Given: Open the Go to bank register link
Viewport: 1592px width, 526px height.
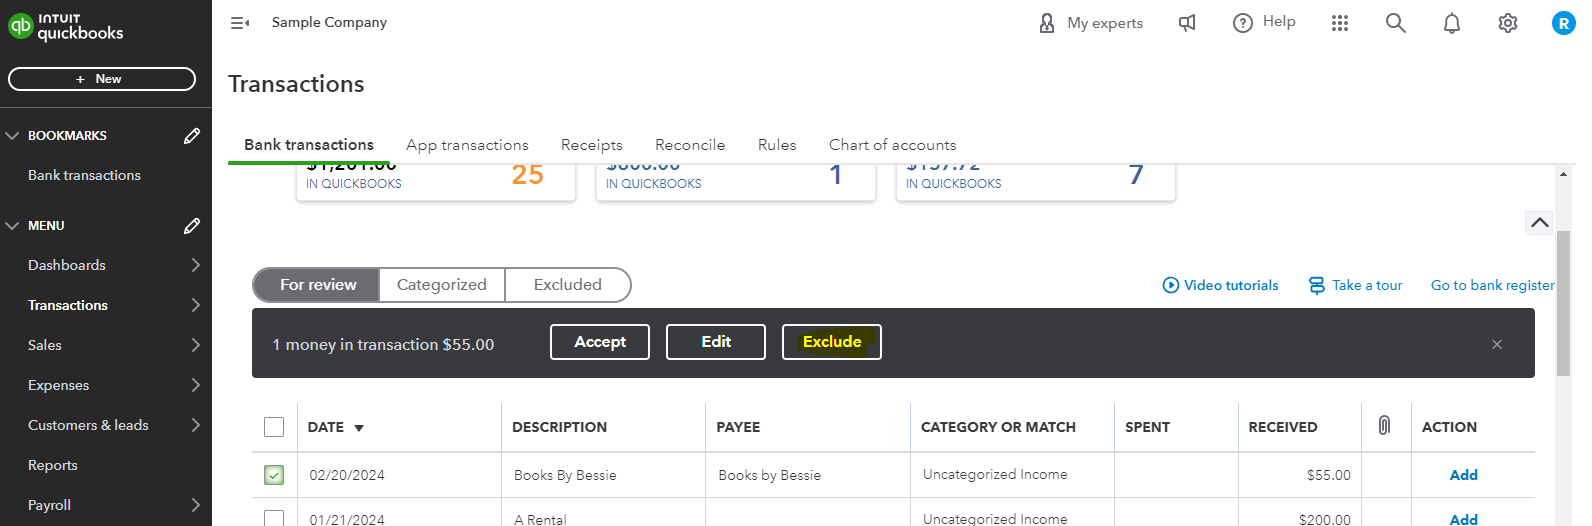Looking at the screenshot, I should pos(1492,285).
